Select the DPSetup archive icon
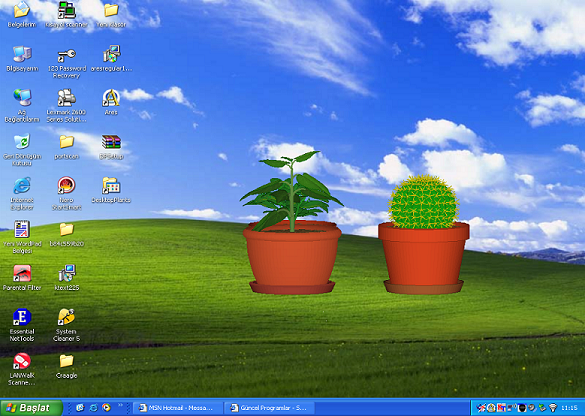This screenshot has width=585, height=416. pos(111,146)
